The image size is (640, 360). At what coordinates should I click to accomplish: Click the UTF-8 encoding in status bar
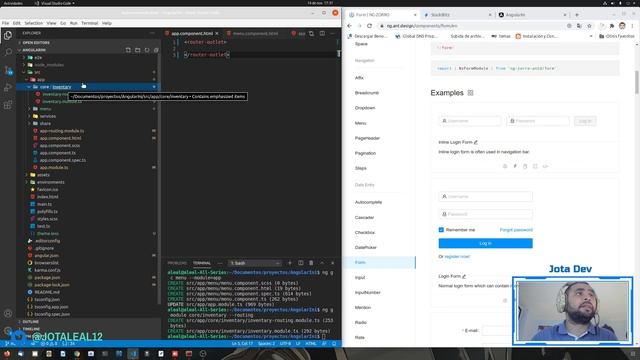pyautogui.click(x=285, y=344)
